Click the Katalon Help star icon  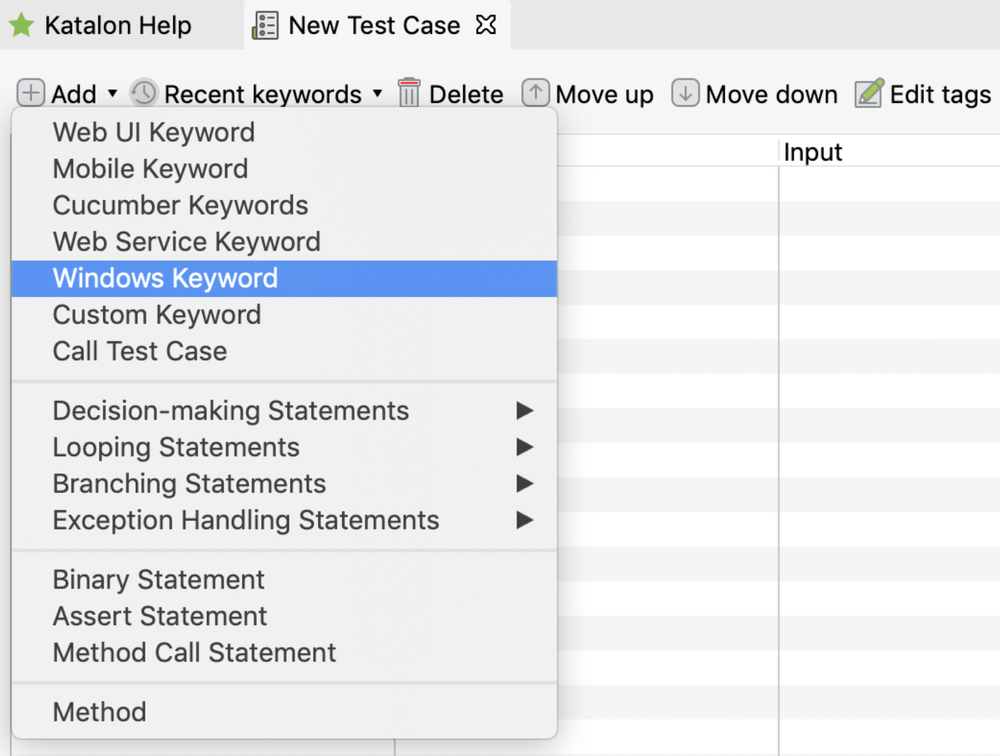point(22,25)
